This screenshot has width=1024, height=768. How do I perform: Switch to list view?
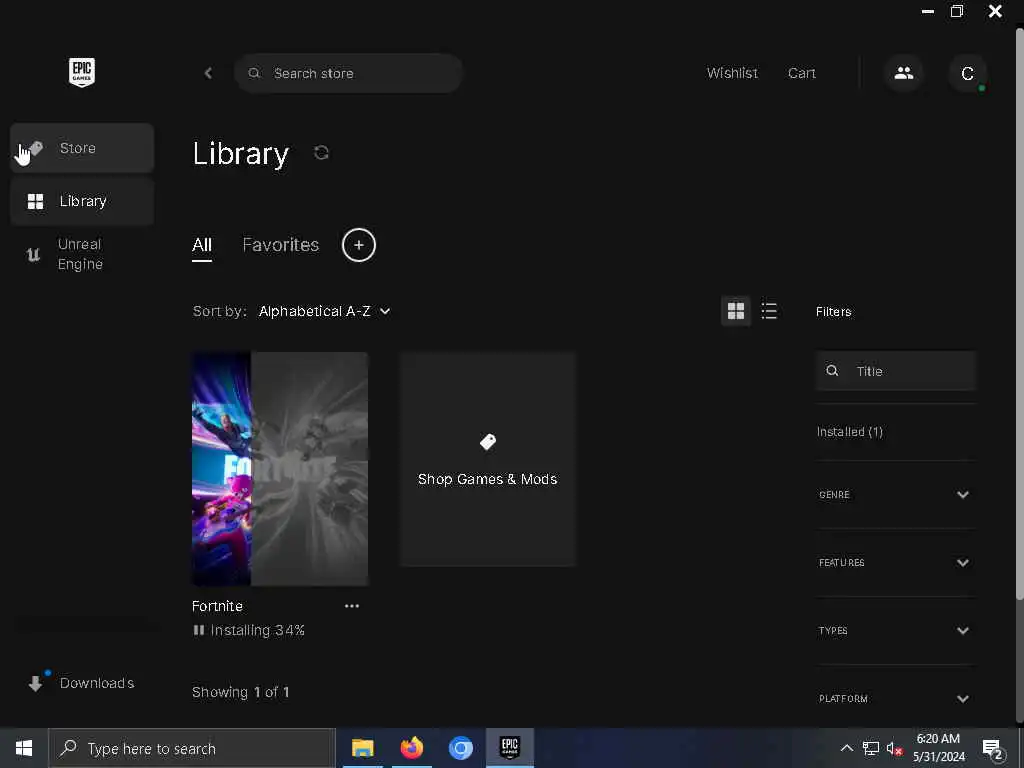coord(769,311)
